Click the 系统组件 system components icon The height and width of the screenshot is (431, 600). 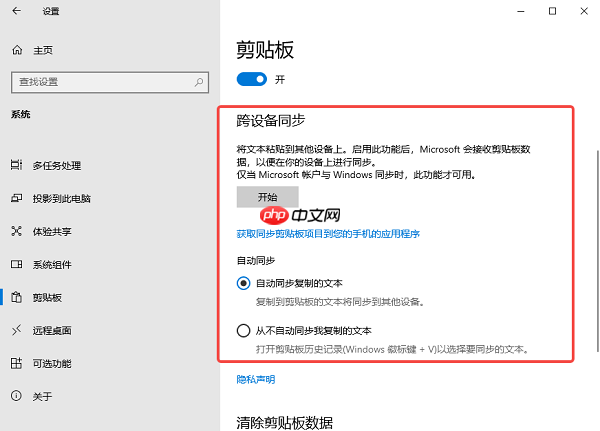17,264
